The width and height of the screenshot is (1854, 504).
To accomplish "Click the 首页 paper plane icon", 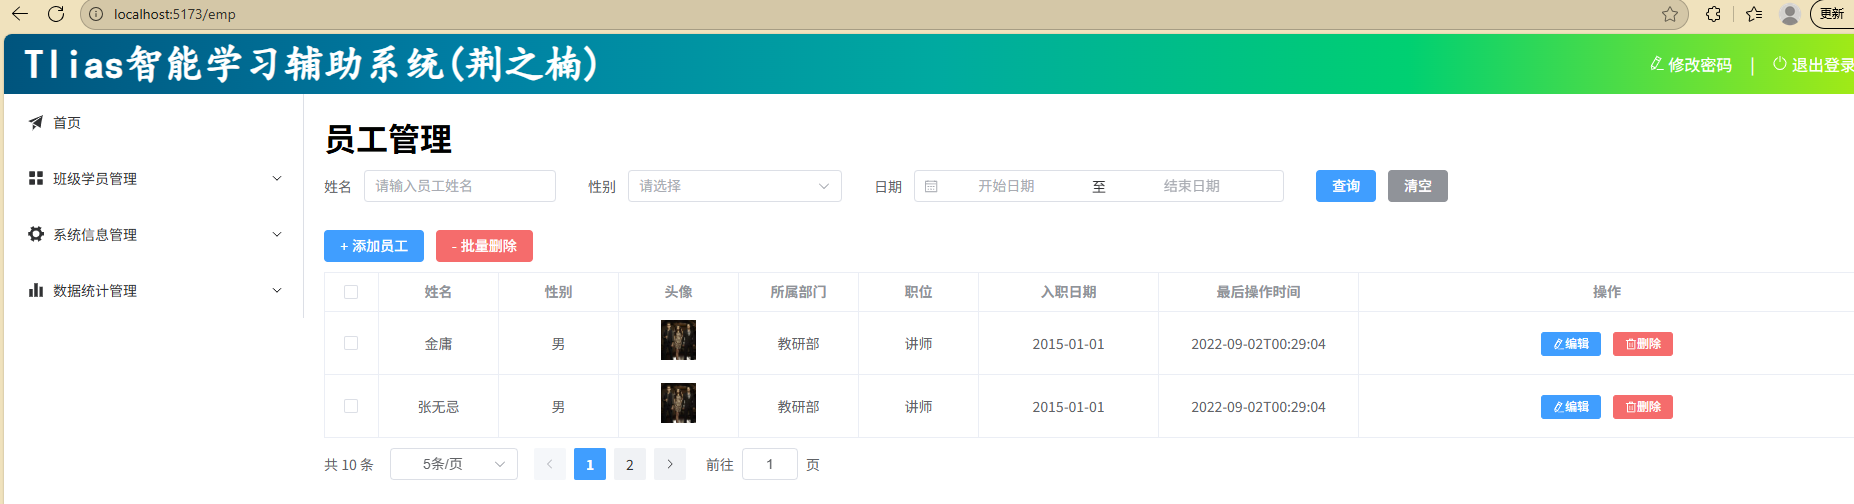I will (x=36, y=122).
